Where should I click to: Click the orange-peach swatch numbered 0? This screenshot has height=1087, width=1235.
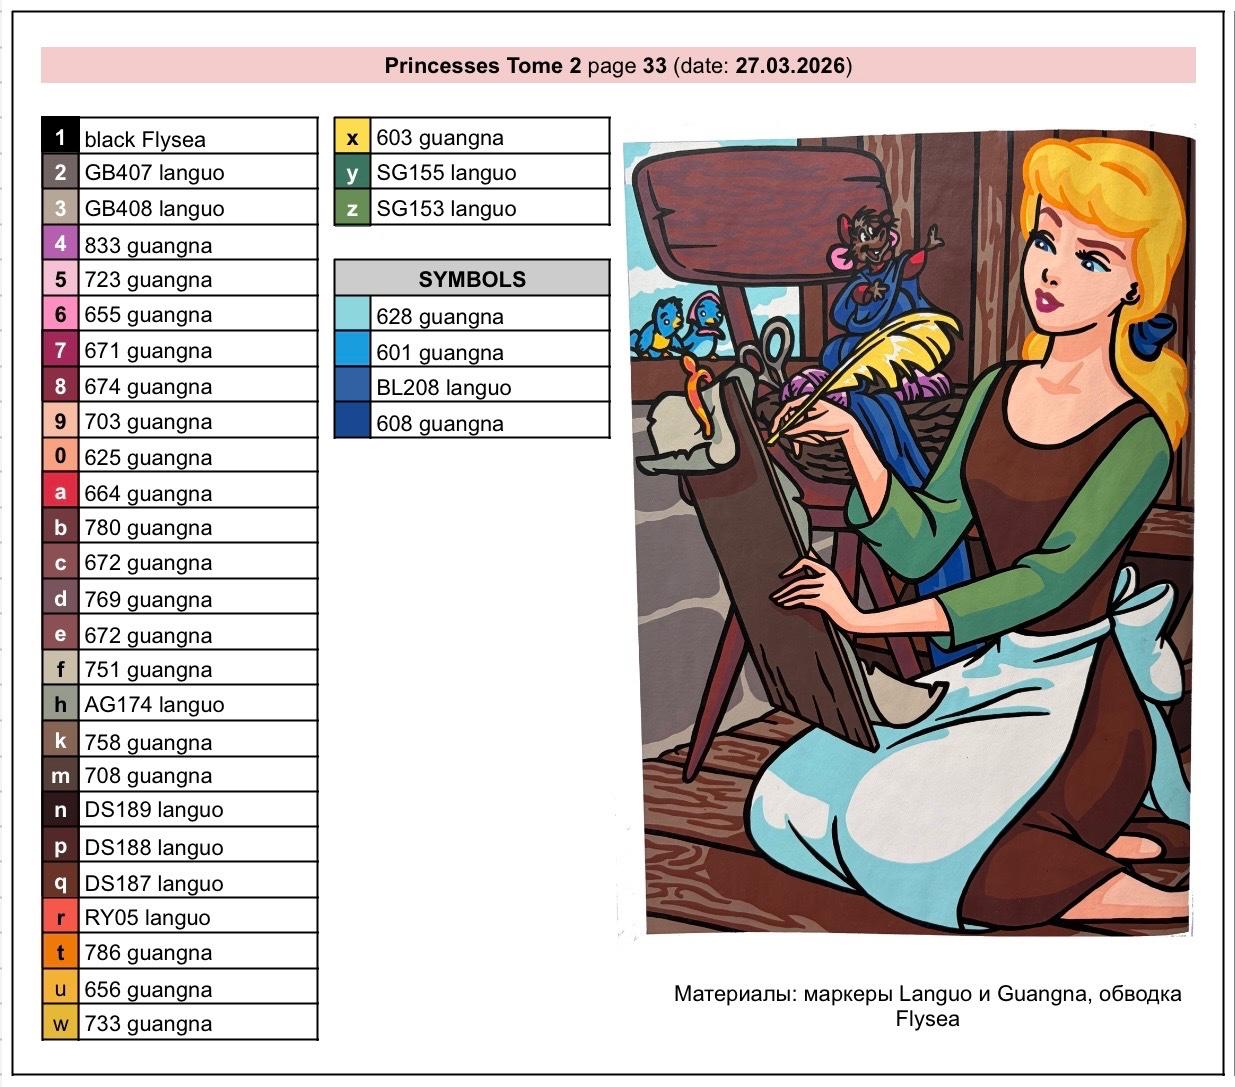pos(60,457)
